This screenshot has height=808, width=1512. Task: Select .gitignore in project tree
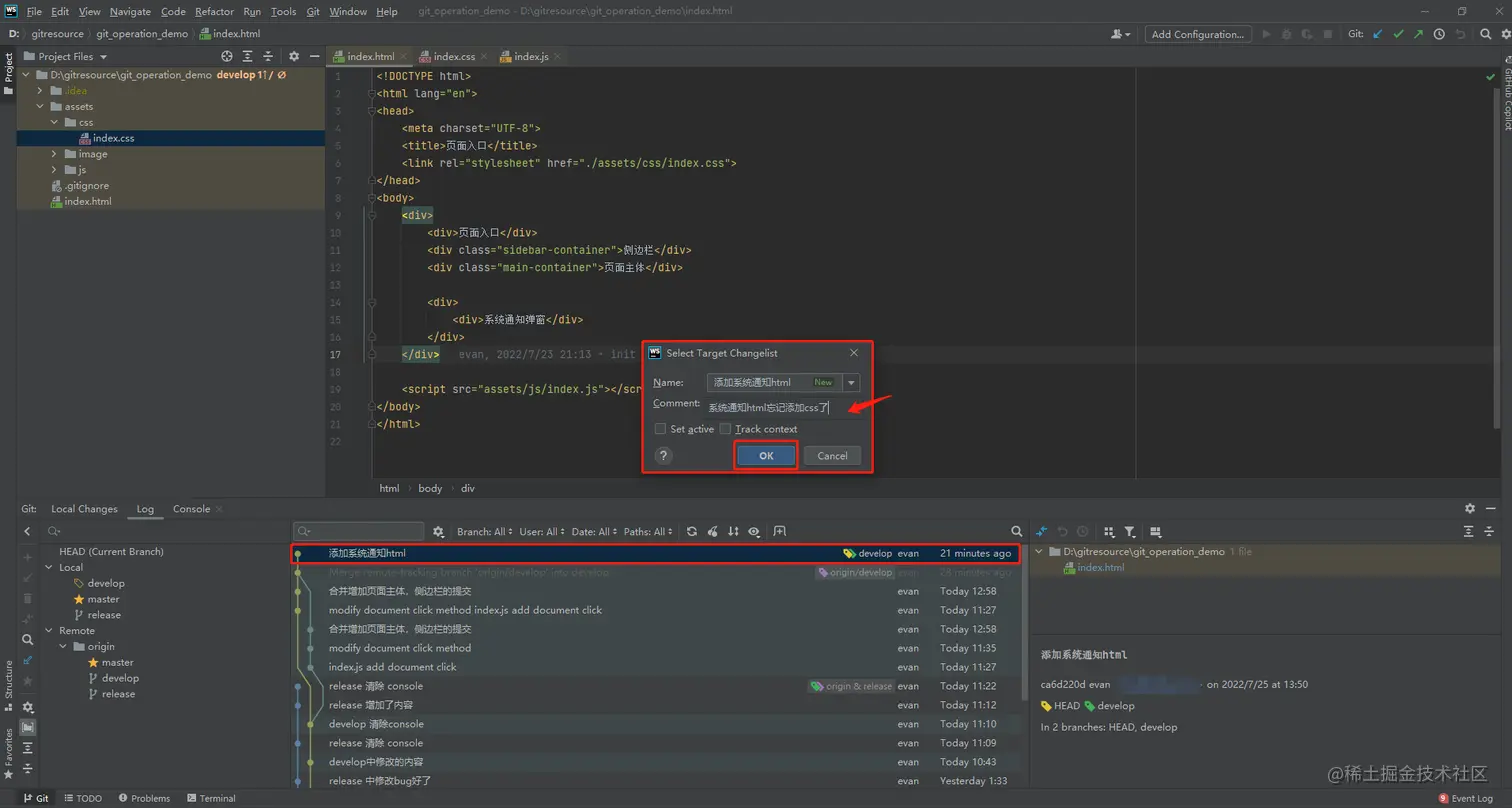point(85,186)
